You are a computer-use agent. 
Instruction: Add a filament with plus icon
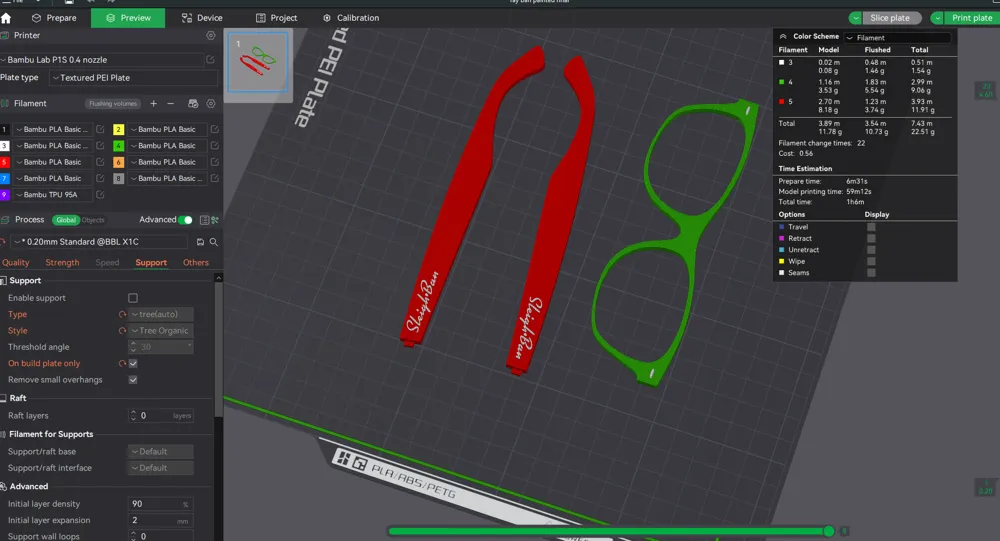[x=154, y=103]
